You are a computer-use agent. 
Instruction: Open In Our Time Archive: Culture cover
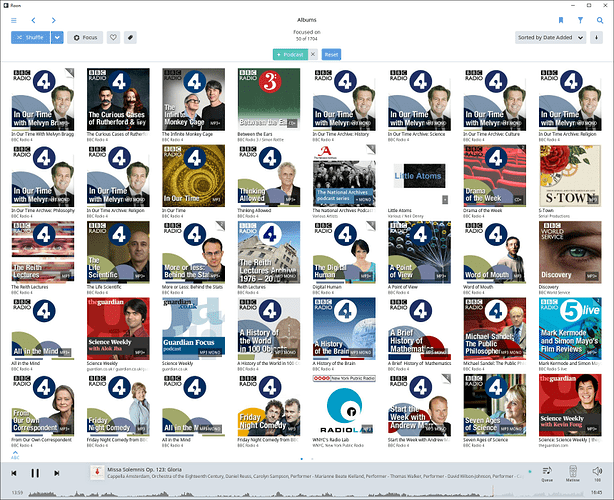[495, 99]
